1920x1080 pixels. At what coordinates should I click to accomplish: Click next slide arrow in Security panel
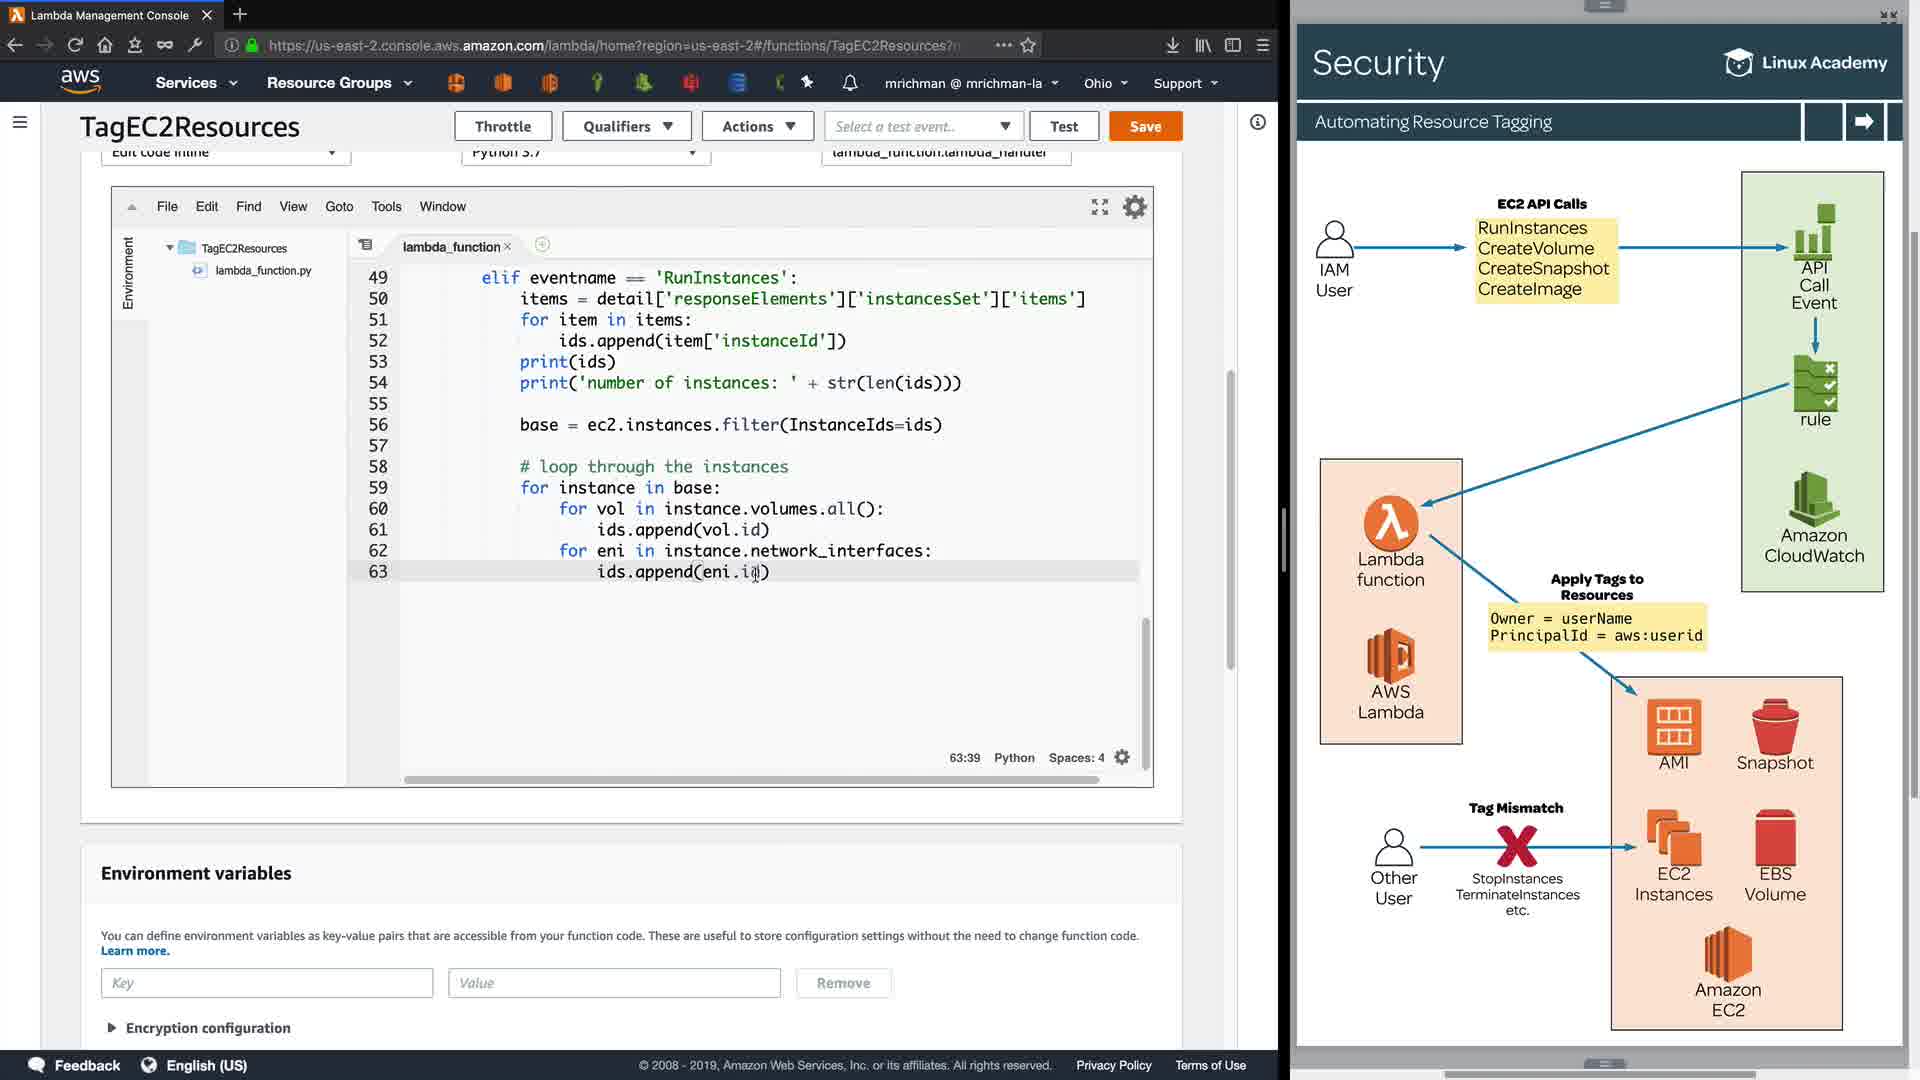tap(1864, 122)
